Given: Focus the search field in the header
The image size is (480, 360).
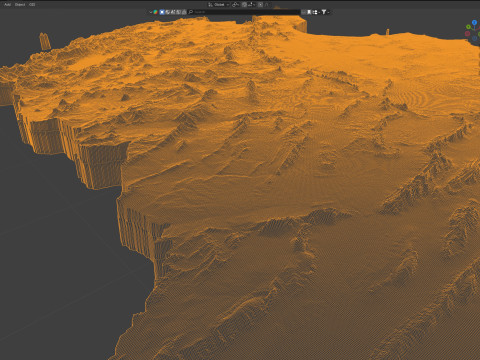Looking at the screenshot, I should 244,12.
